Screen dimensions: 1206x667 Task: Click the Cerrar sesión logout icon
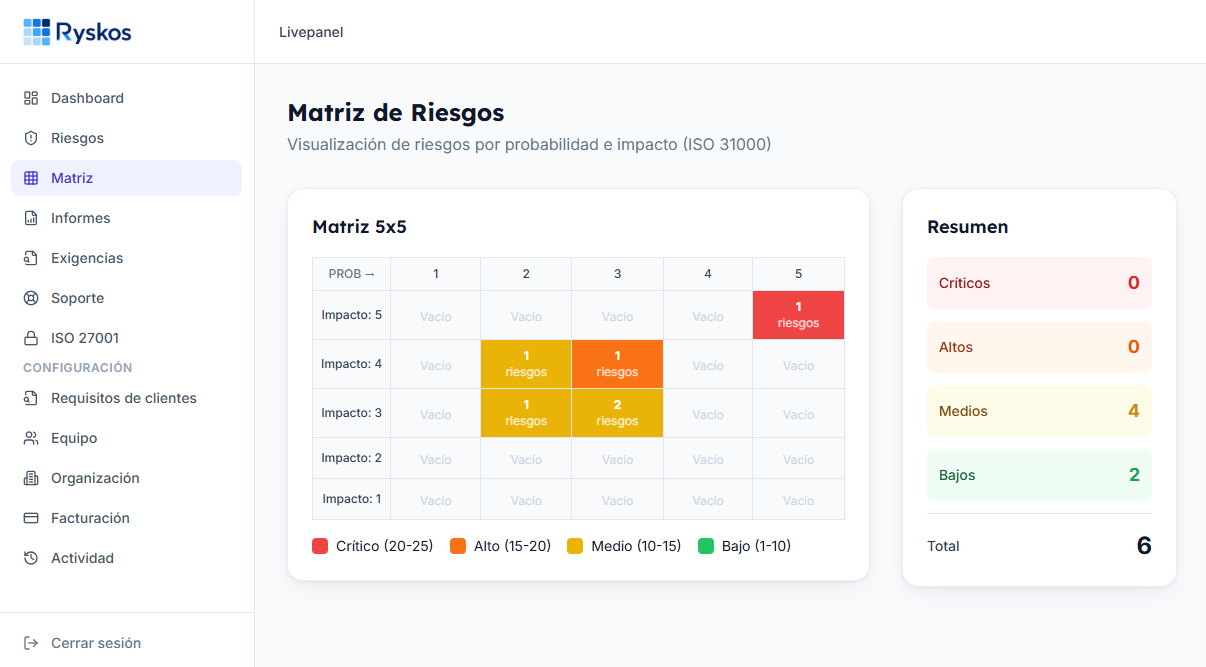[x=31, y=643]
